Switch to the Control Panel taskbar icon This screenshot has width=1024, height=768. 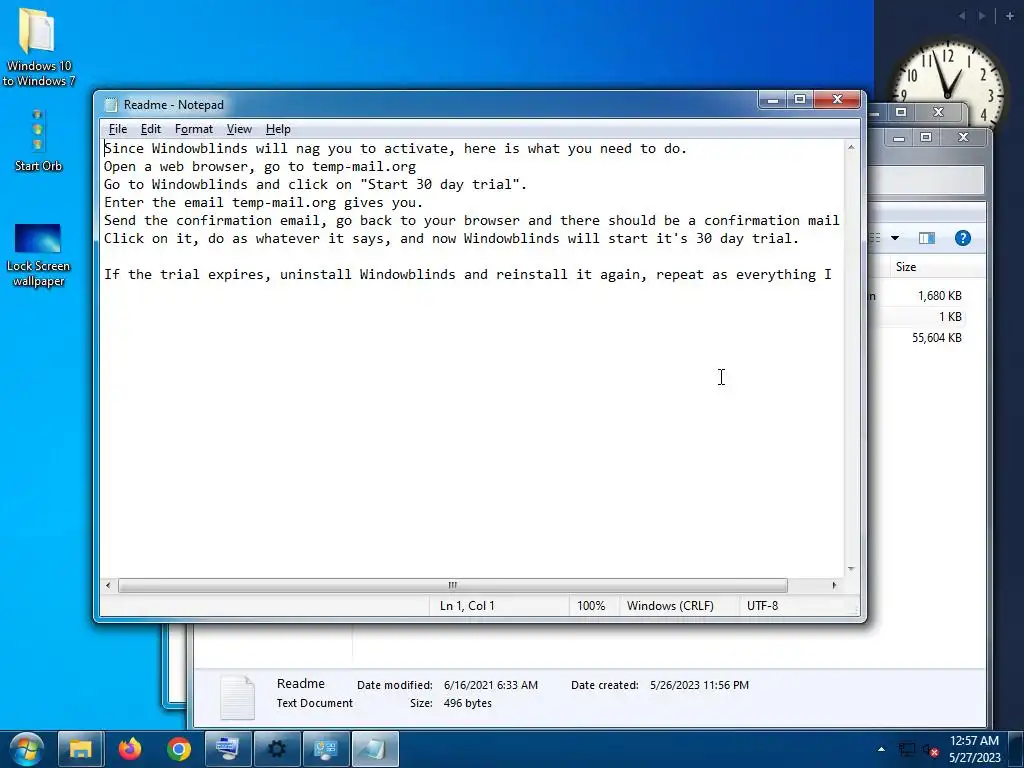(x=326, y=749)
